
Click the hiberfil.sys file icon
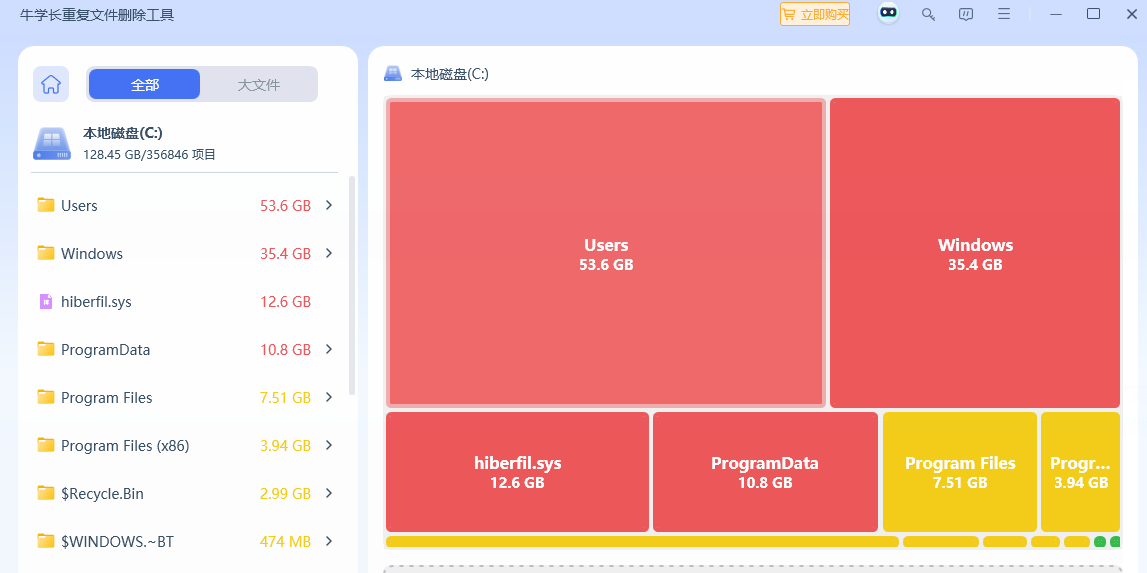point(45,301)
